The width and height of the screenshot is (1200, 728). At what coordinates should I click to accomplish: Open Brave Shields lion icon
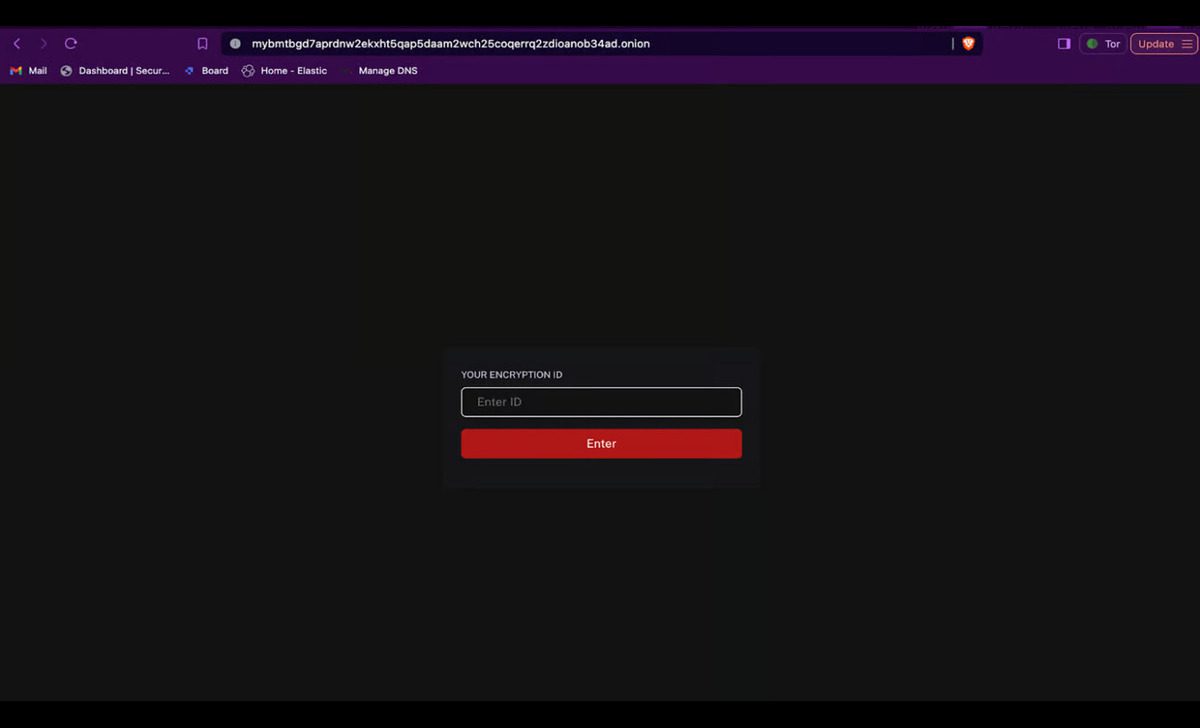click(968, 44)
